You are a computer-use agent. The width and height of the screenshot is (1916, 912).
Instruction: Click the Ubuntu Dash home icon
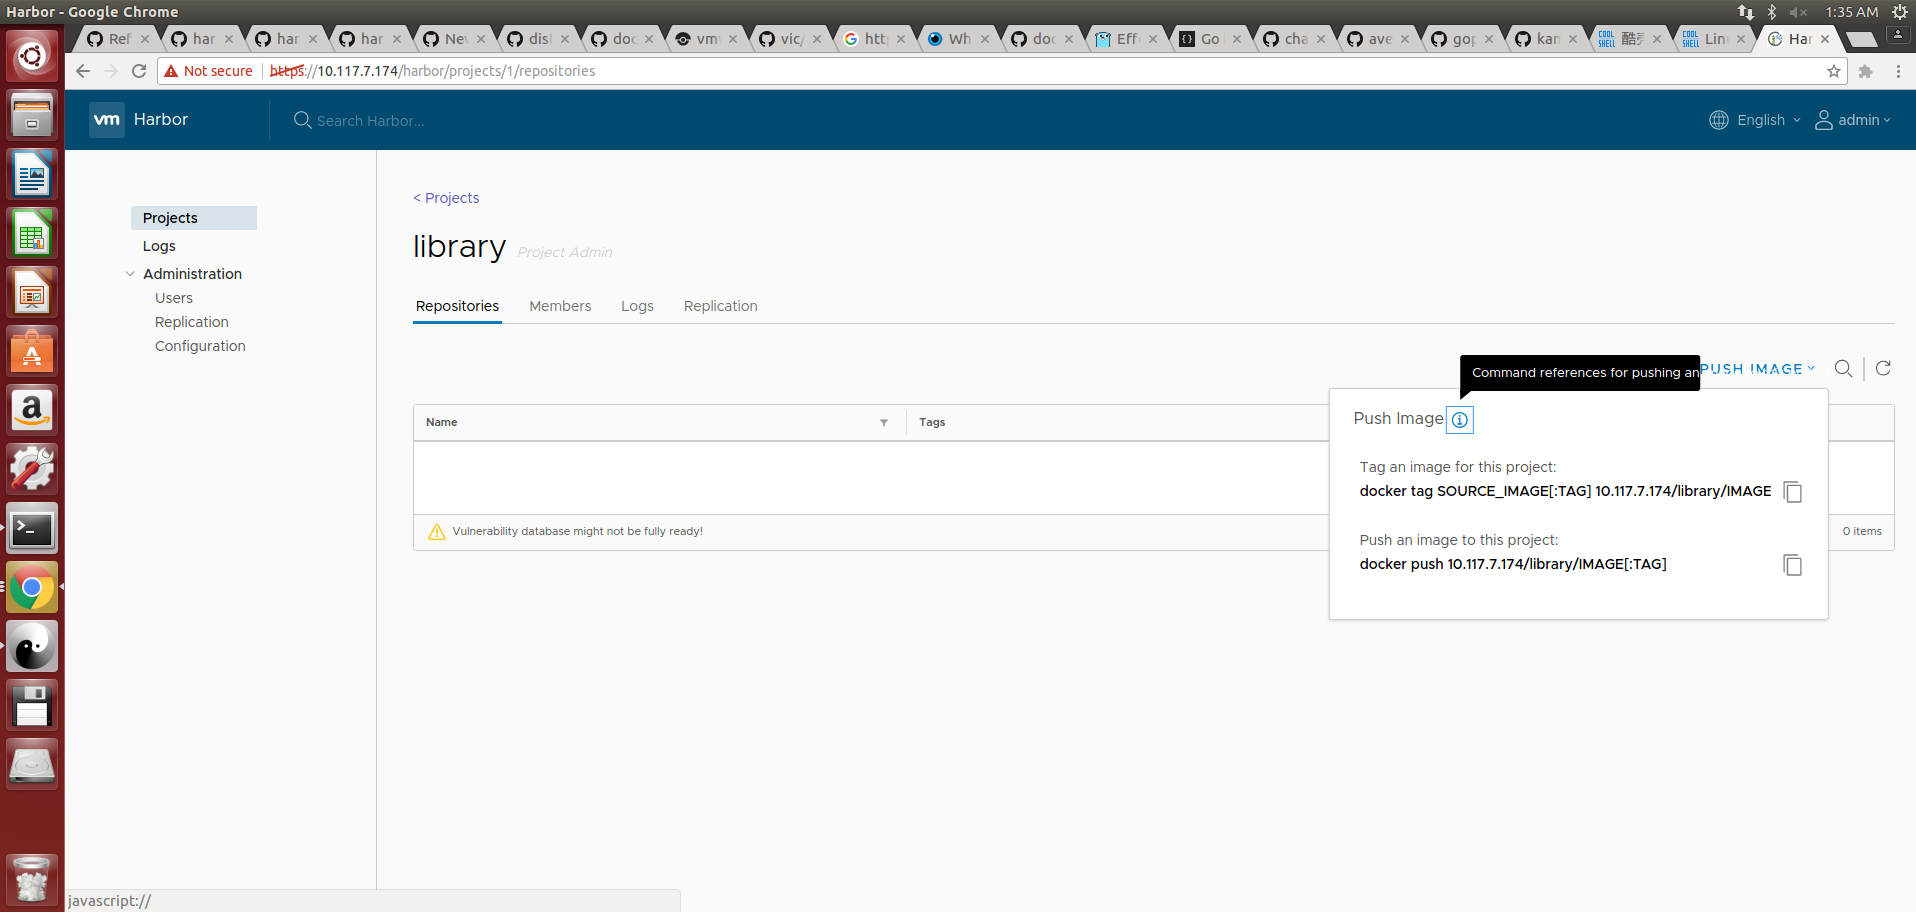pyautogui.click(x=32, y=56)
